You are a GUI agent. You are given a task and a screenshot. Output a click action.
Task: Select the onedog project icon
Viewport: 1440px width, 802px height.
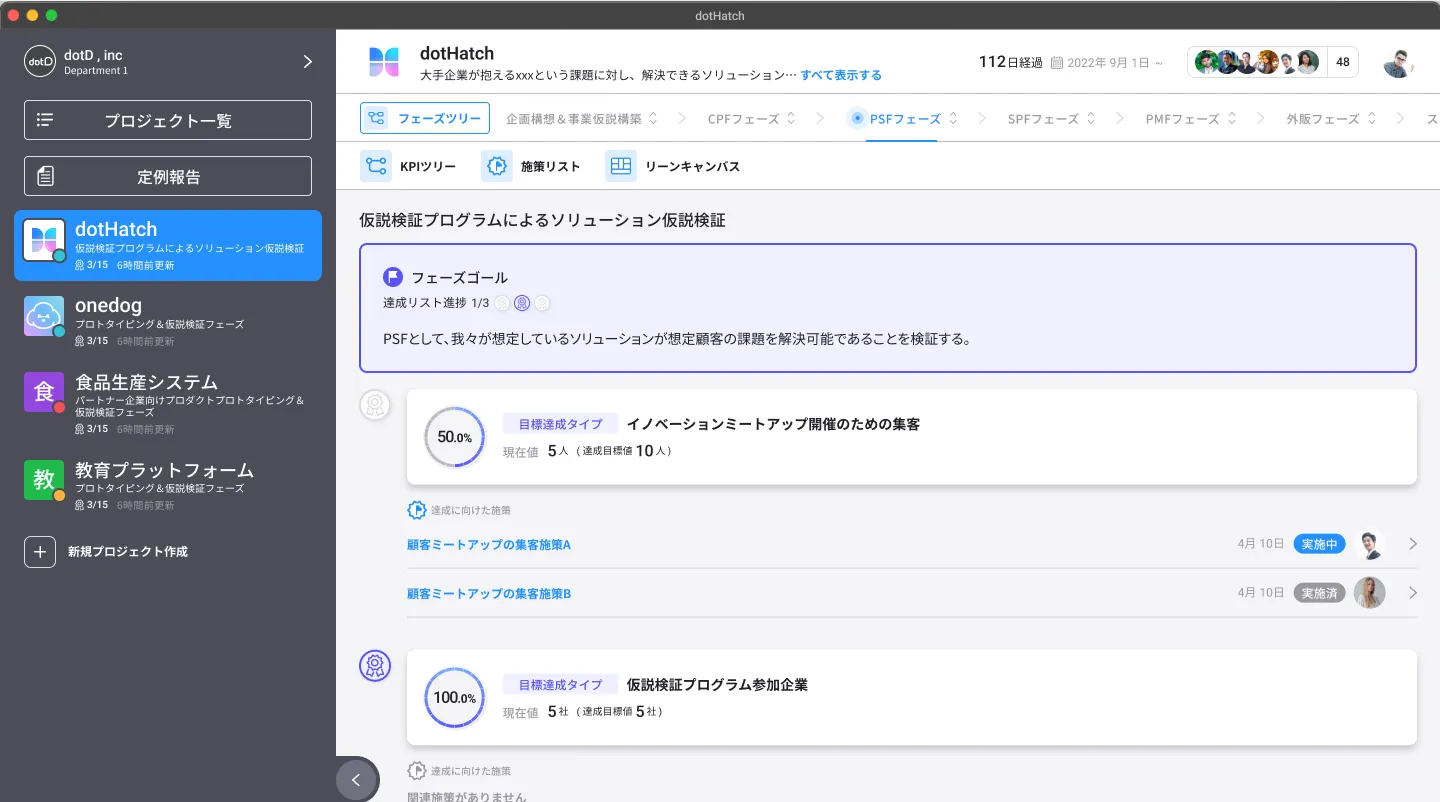(x=44, y=316)
